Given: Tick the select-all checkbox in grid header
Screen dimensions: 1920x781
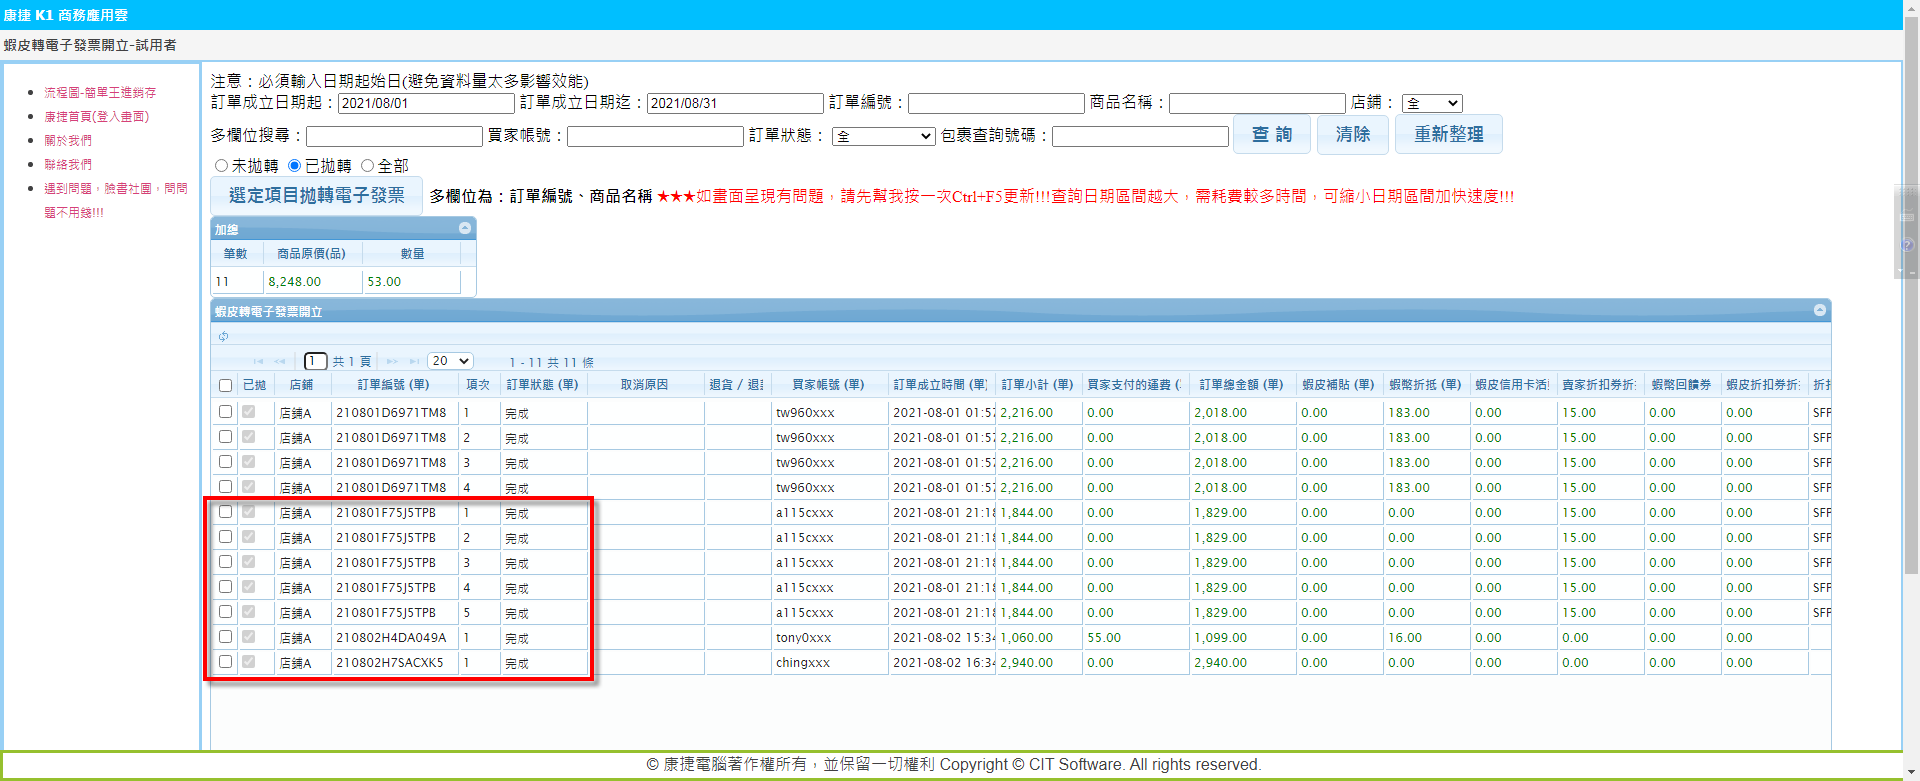Looking at the screenshot, I should (225, 385).
